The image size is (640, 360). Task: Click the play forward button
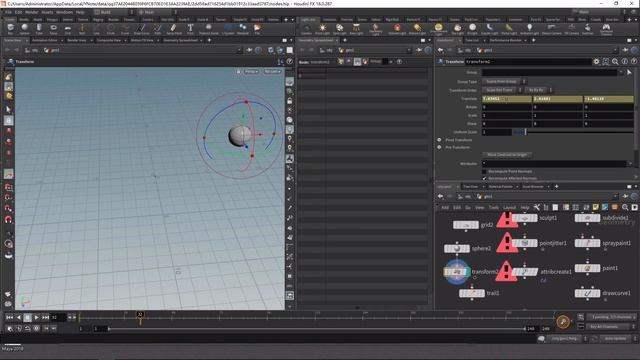point(36,317)
